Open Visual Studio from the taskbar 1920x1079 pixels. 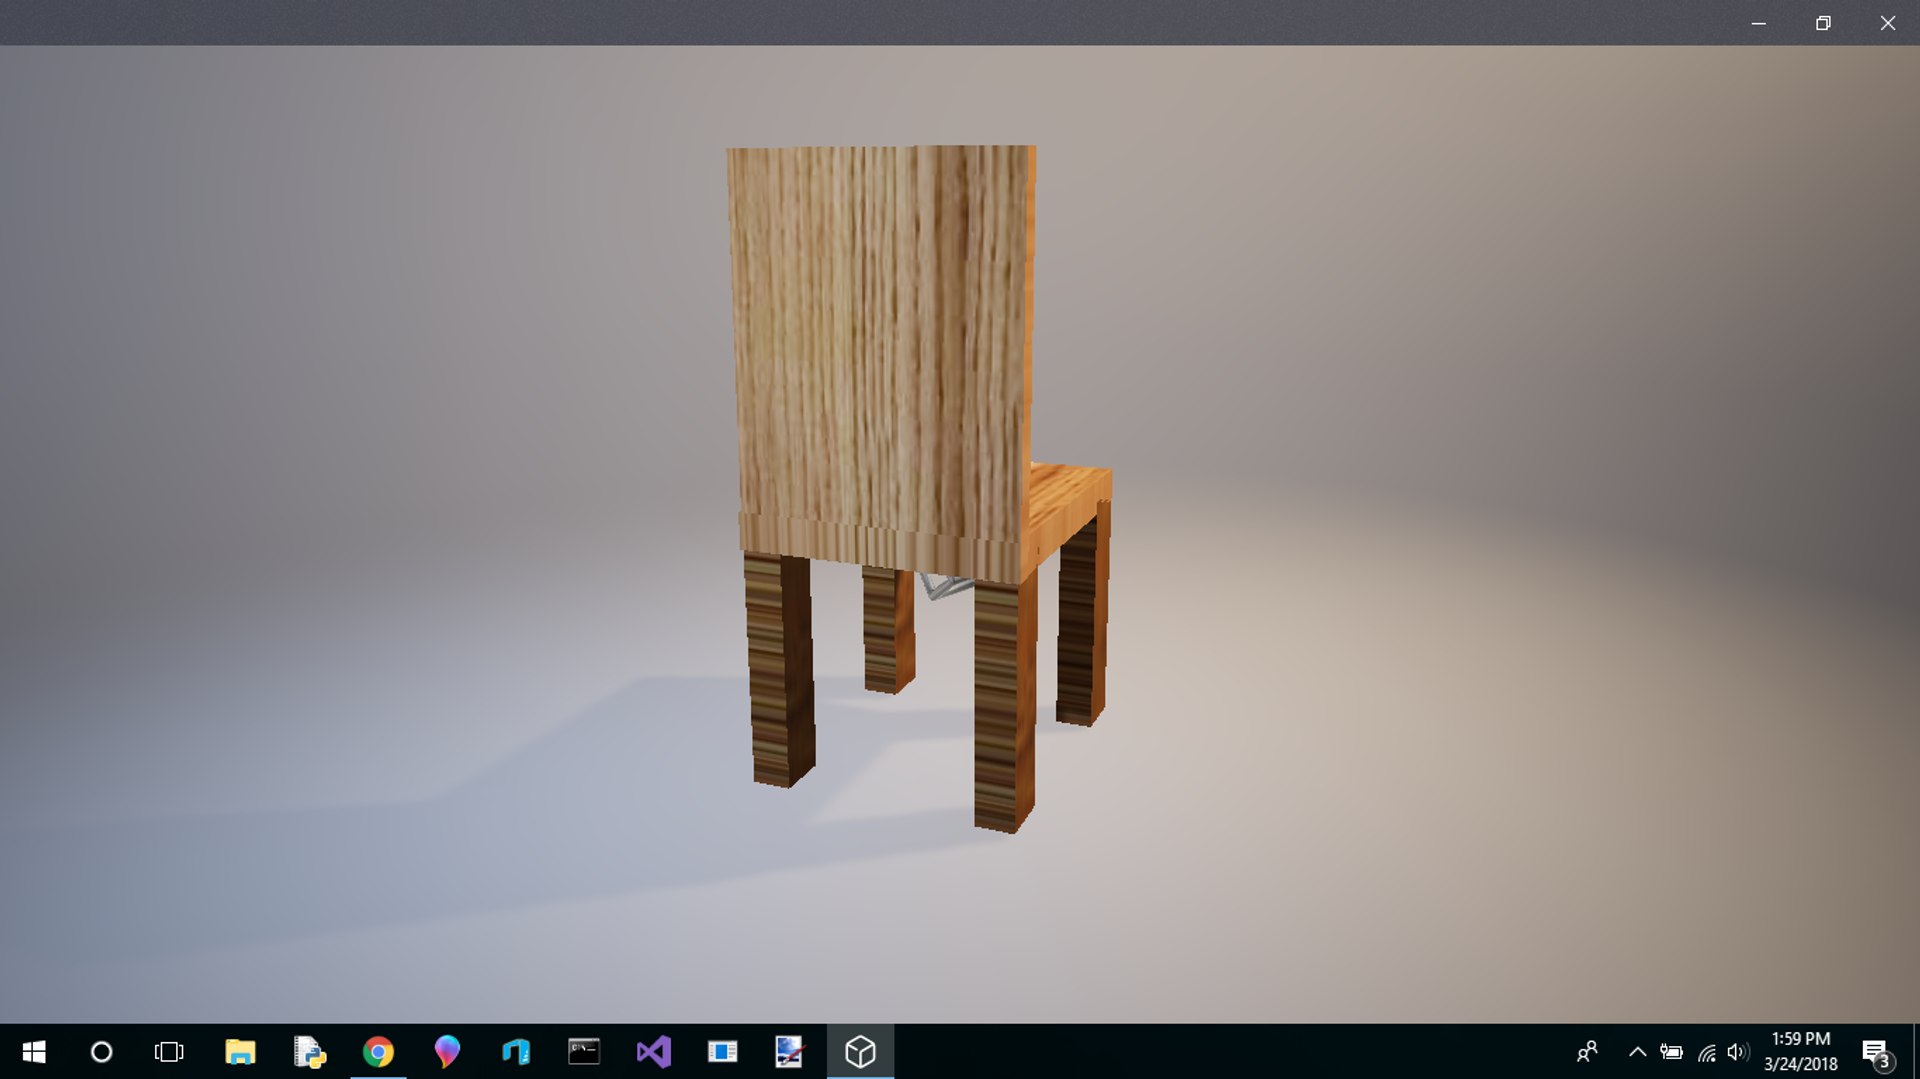pos(653,1052)
